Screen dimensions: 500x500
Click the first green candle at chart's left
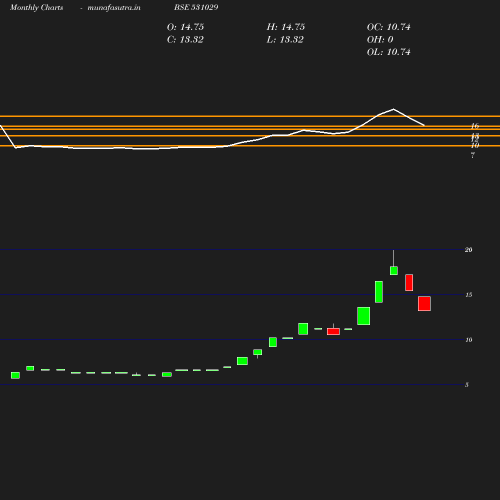coord(15,375)
